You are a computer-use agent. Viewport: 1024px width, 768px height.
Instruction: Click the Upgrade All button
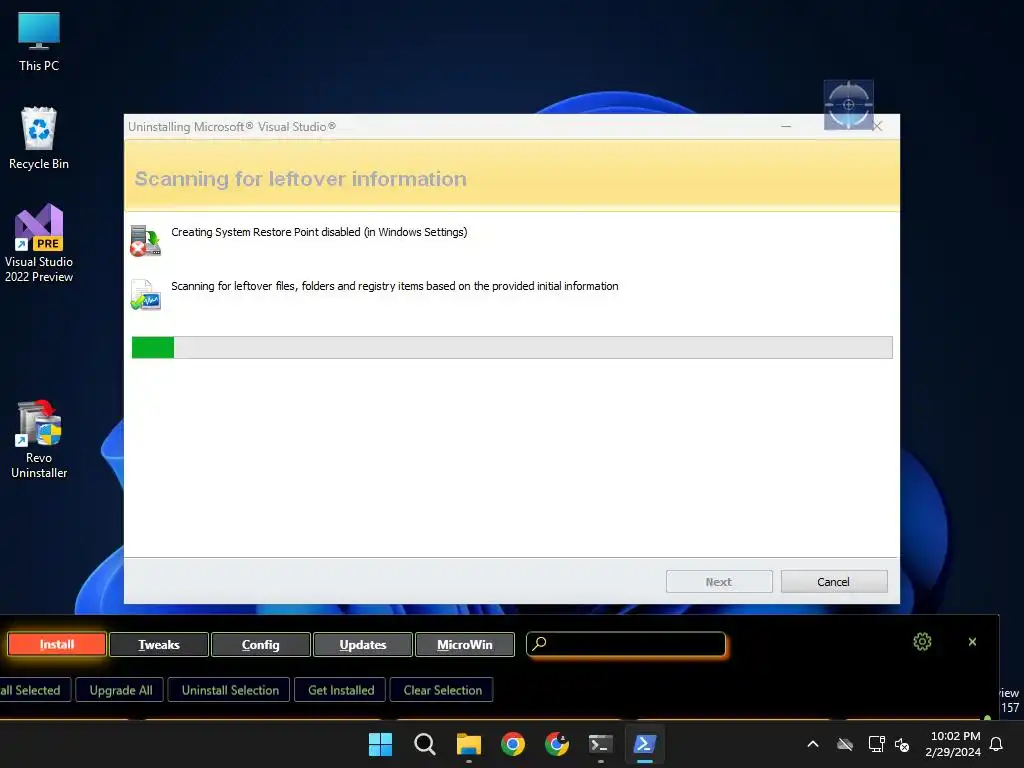121,690
